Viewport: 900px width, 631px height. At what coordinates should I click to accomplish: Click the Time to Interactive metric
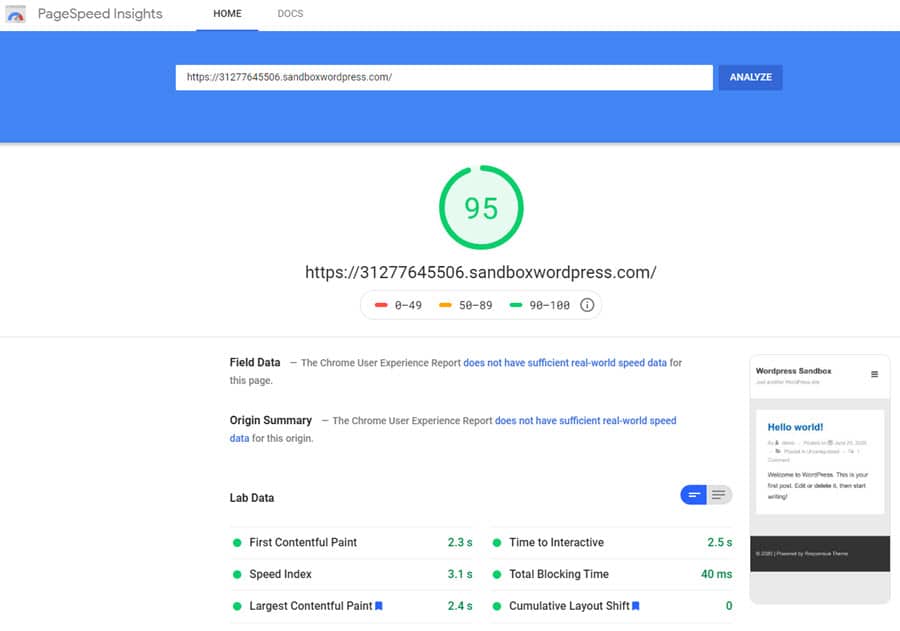[612, 543]
